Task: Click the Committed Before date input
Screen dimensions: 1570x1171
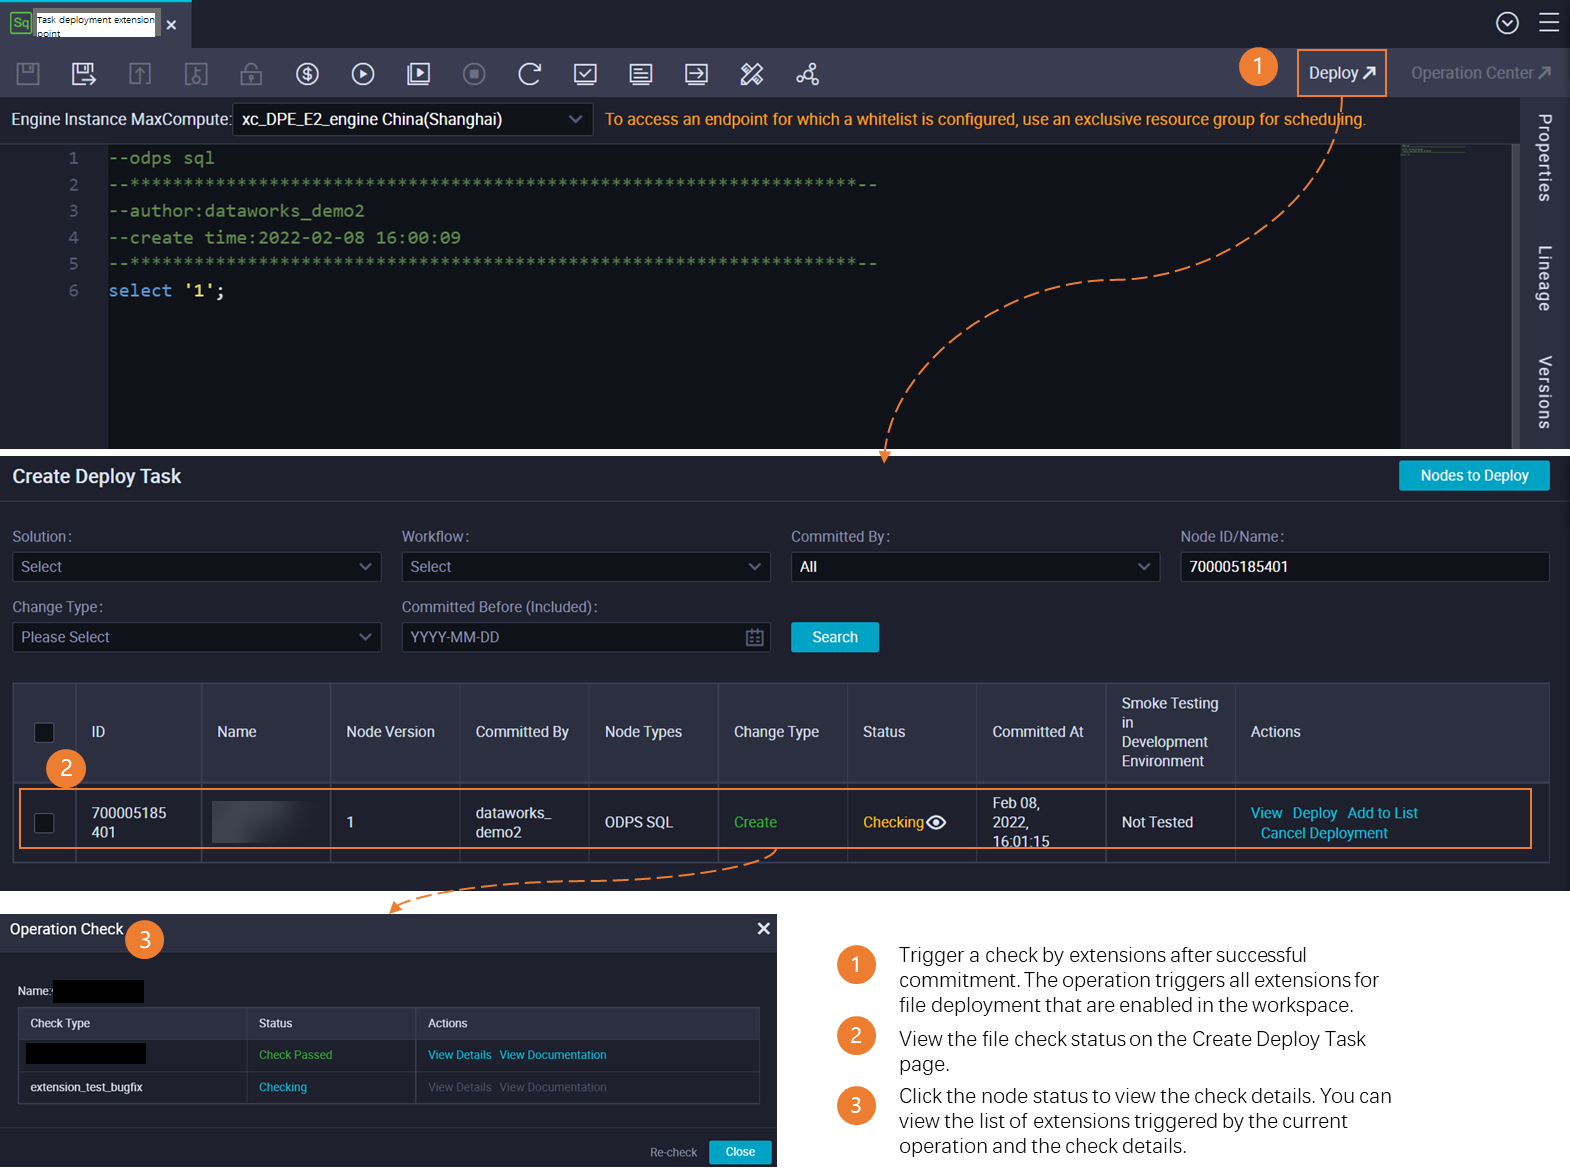Action: (x=586, y=637)
